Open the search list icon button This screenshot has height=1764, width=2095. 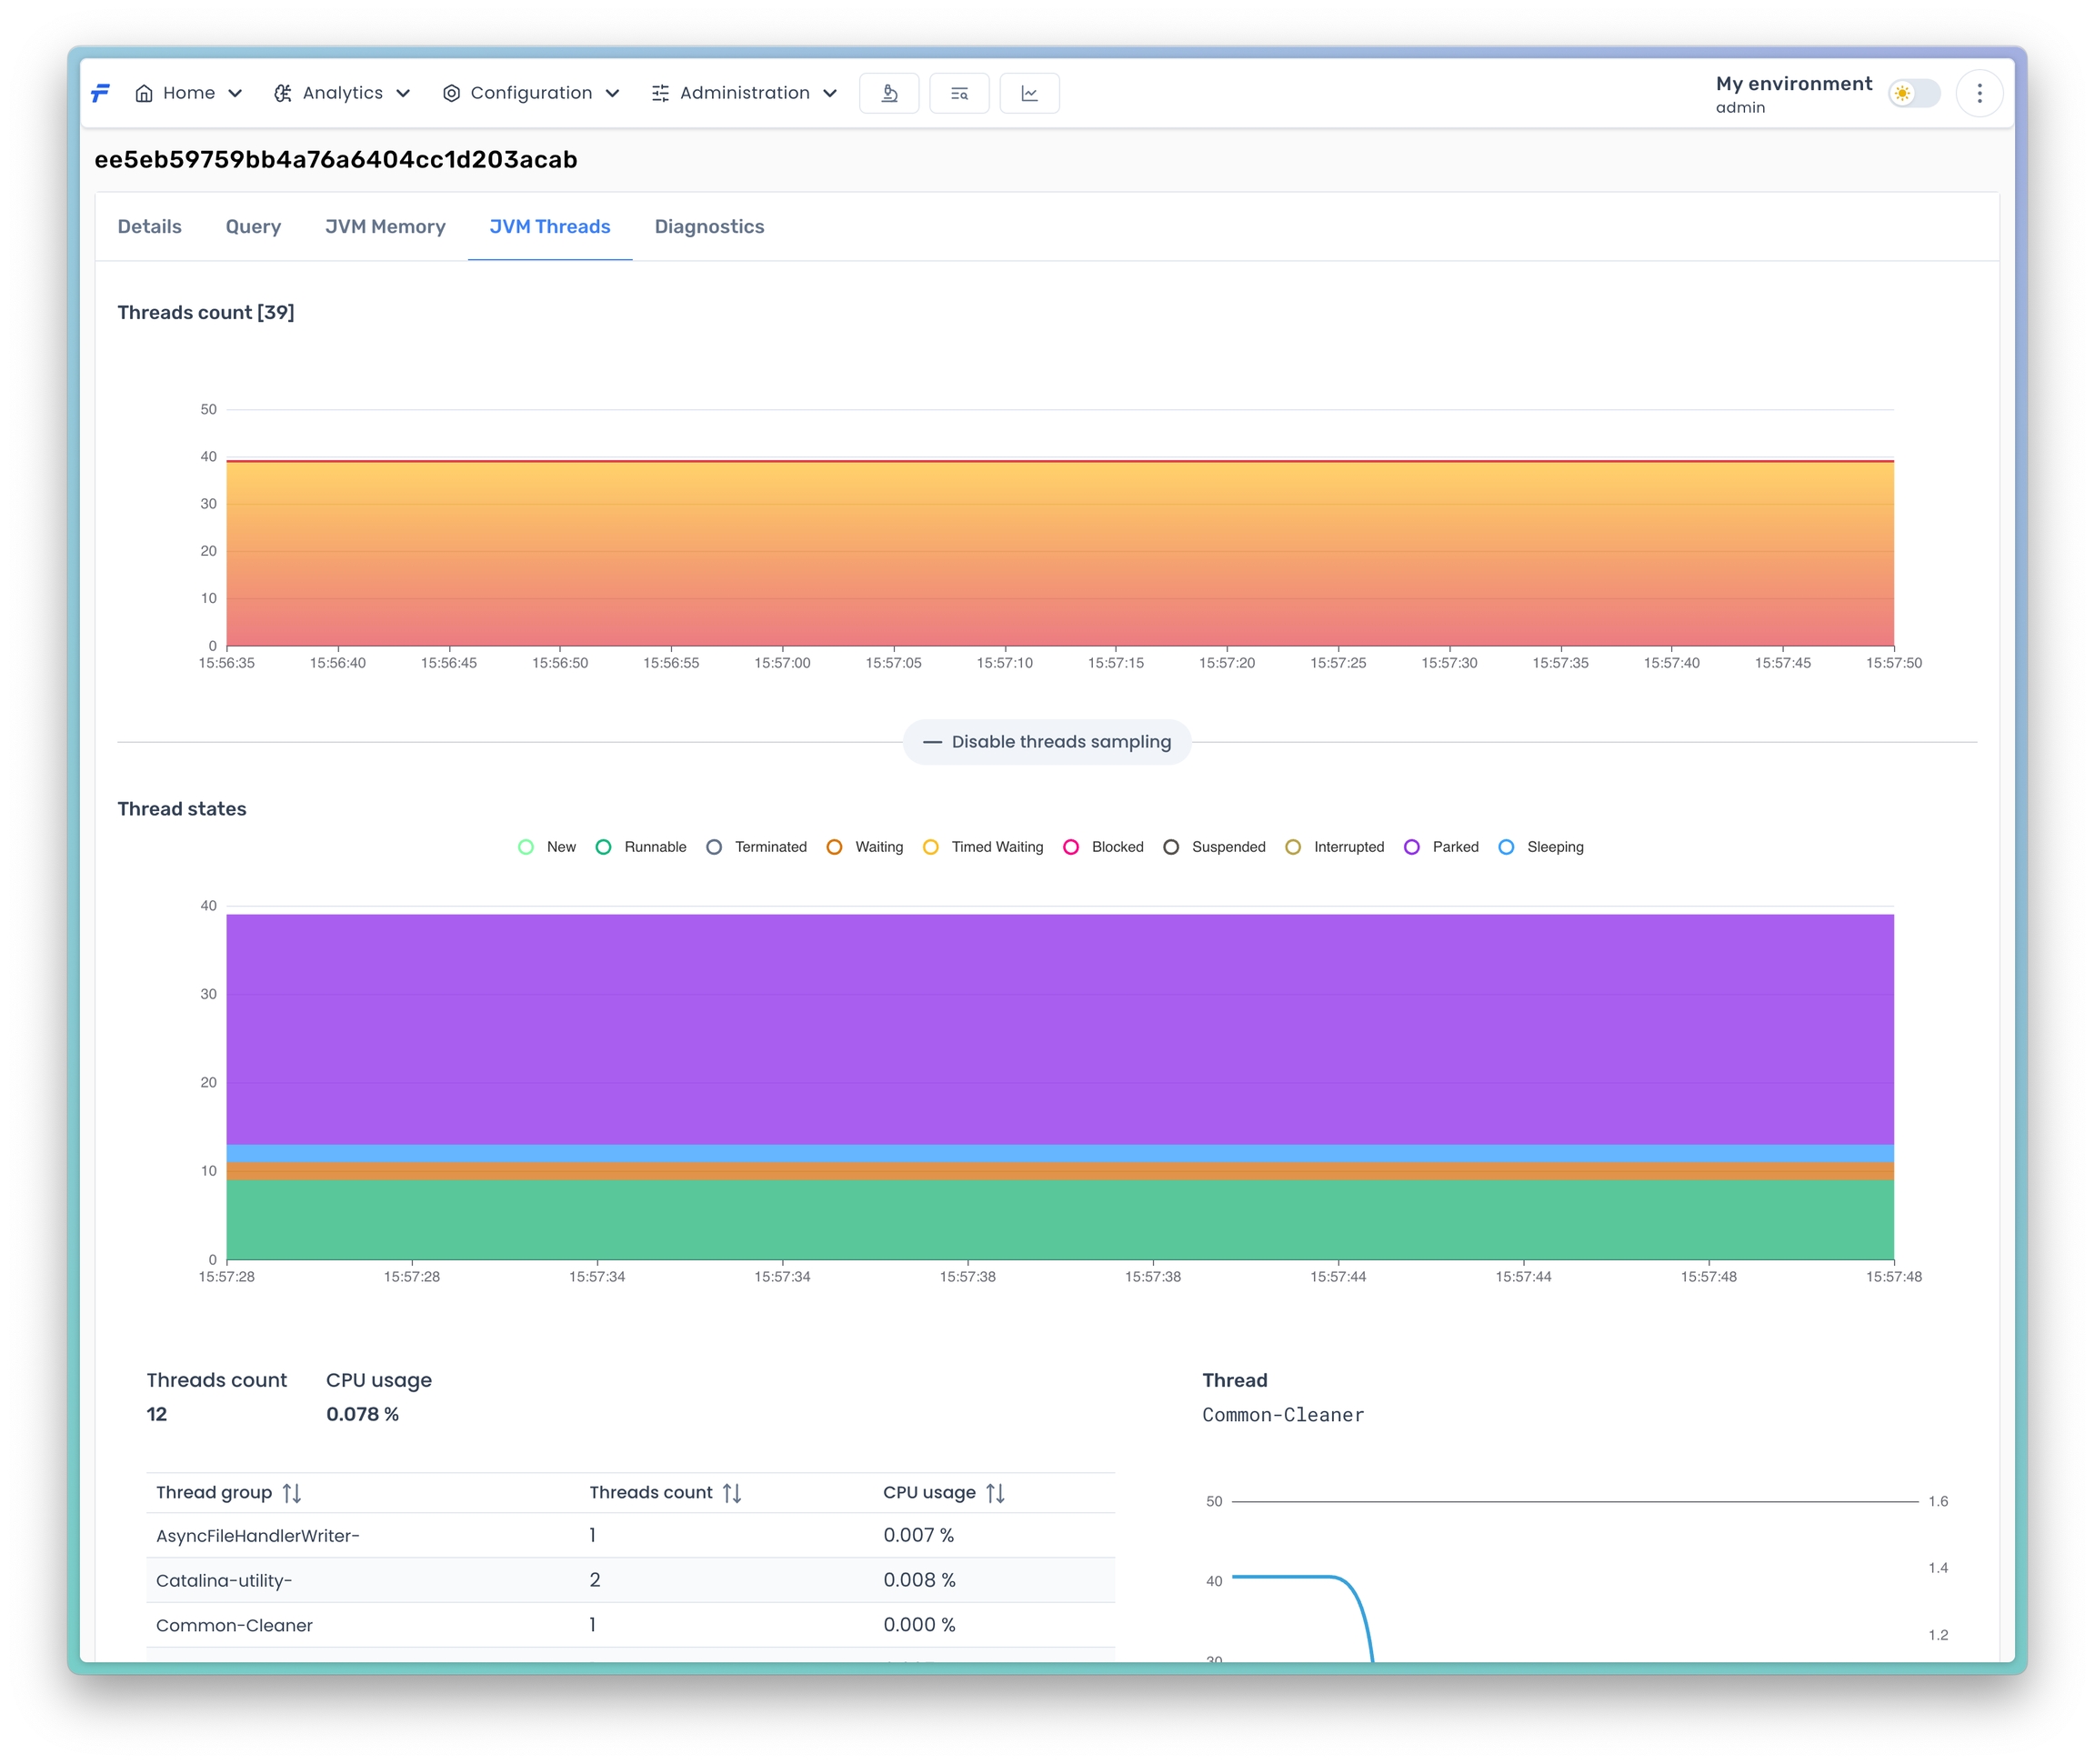(x=959, y=93)
